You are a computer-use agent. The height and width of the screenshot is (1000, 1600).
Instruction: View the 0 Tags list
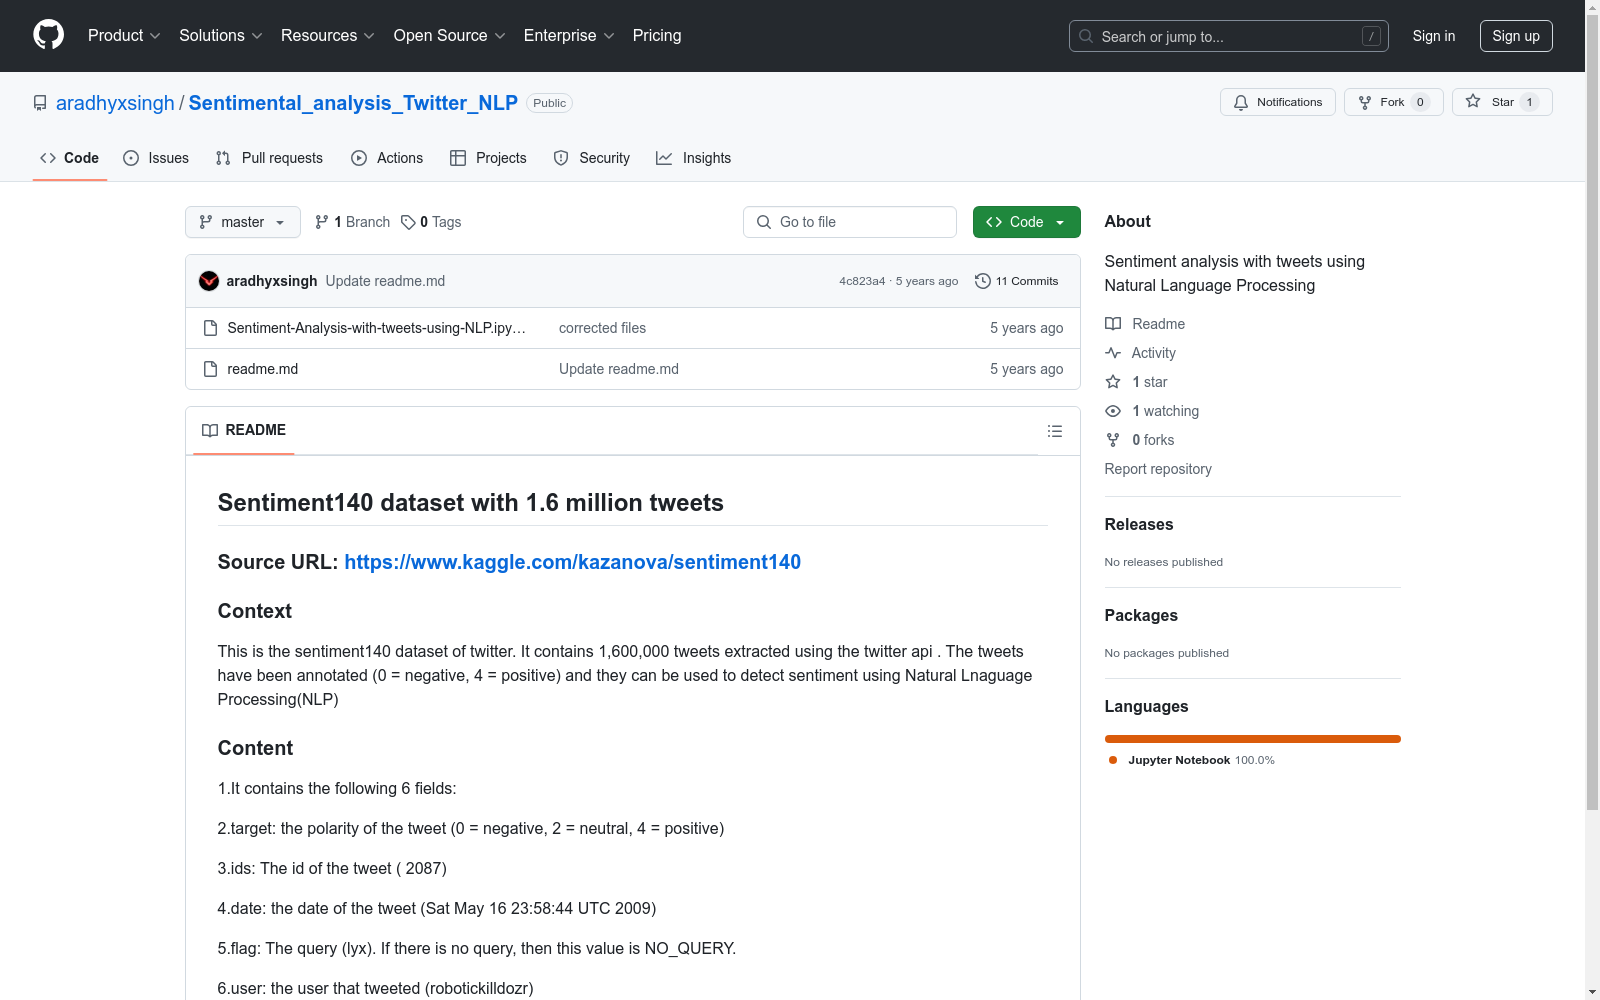tap(431, 222)
